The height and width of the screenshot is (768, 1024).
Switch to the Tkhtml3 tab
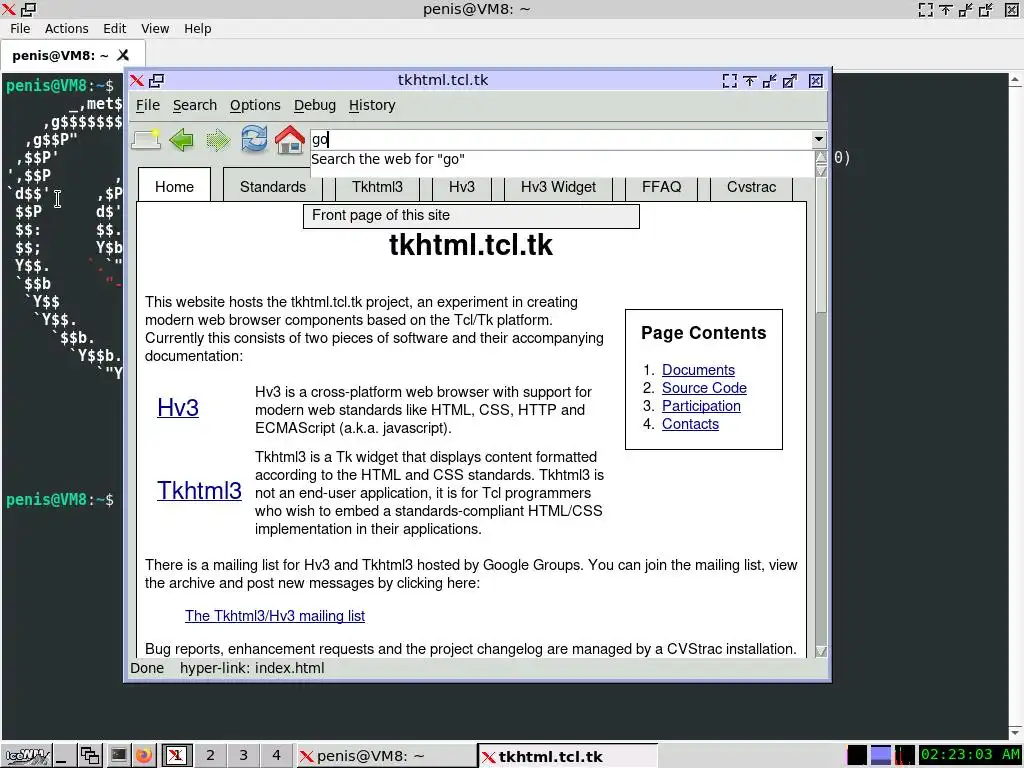377,187
